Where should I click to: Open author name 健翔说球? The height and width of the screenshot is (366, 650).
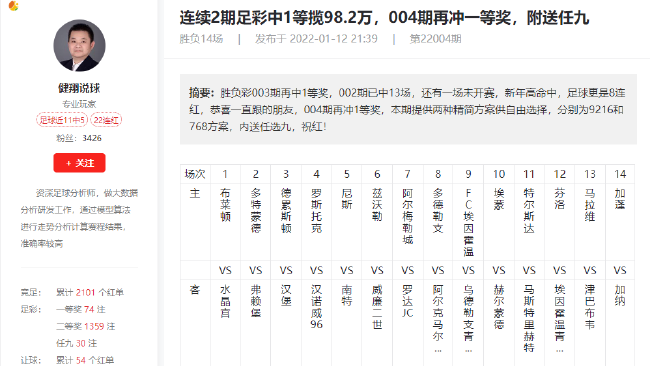coord(79,88)
